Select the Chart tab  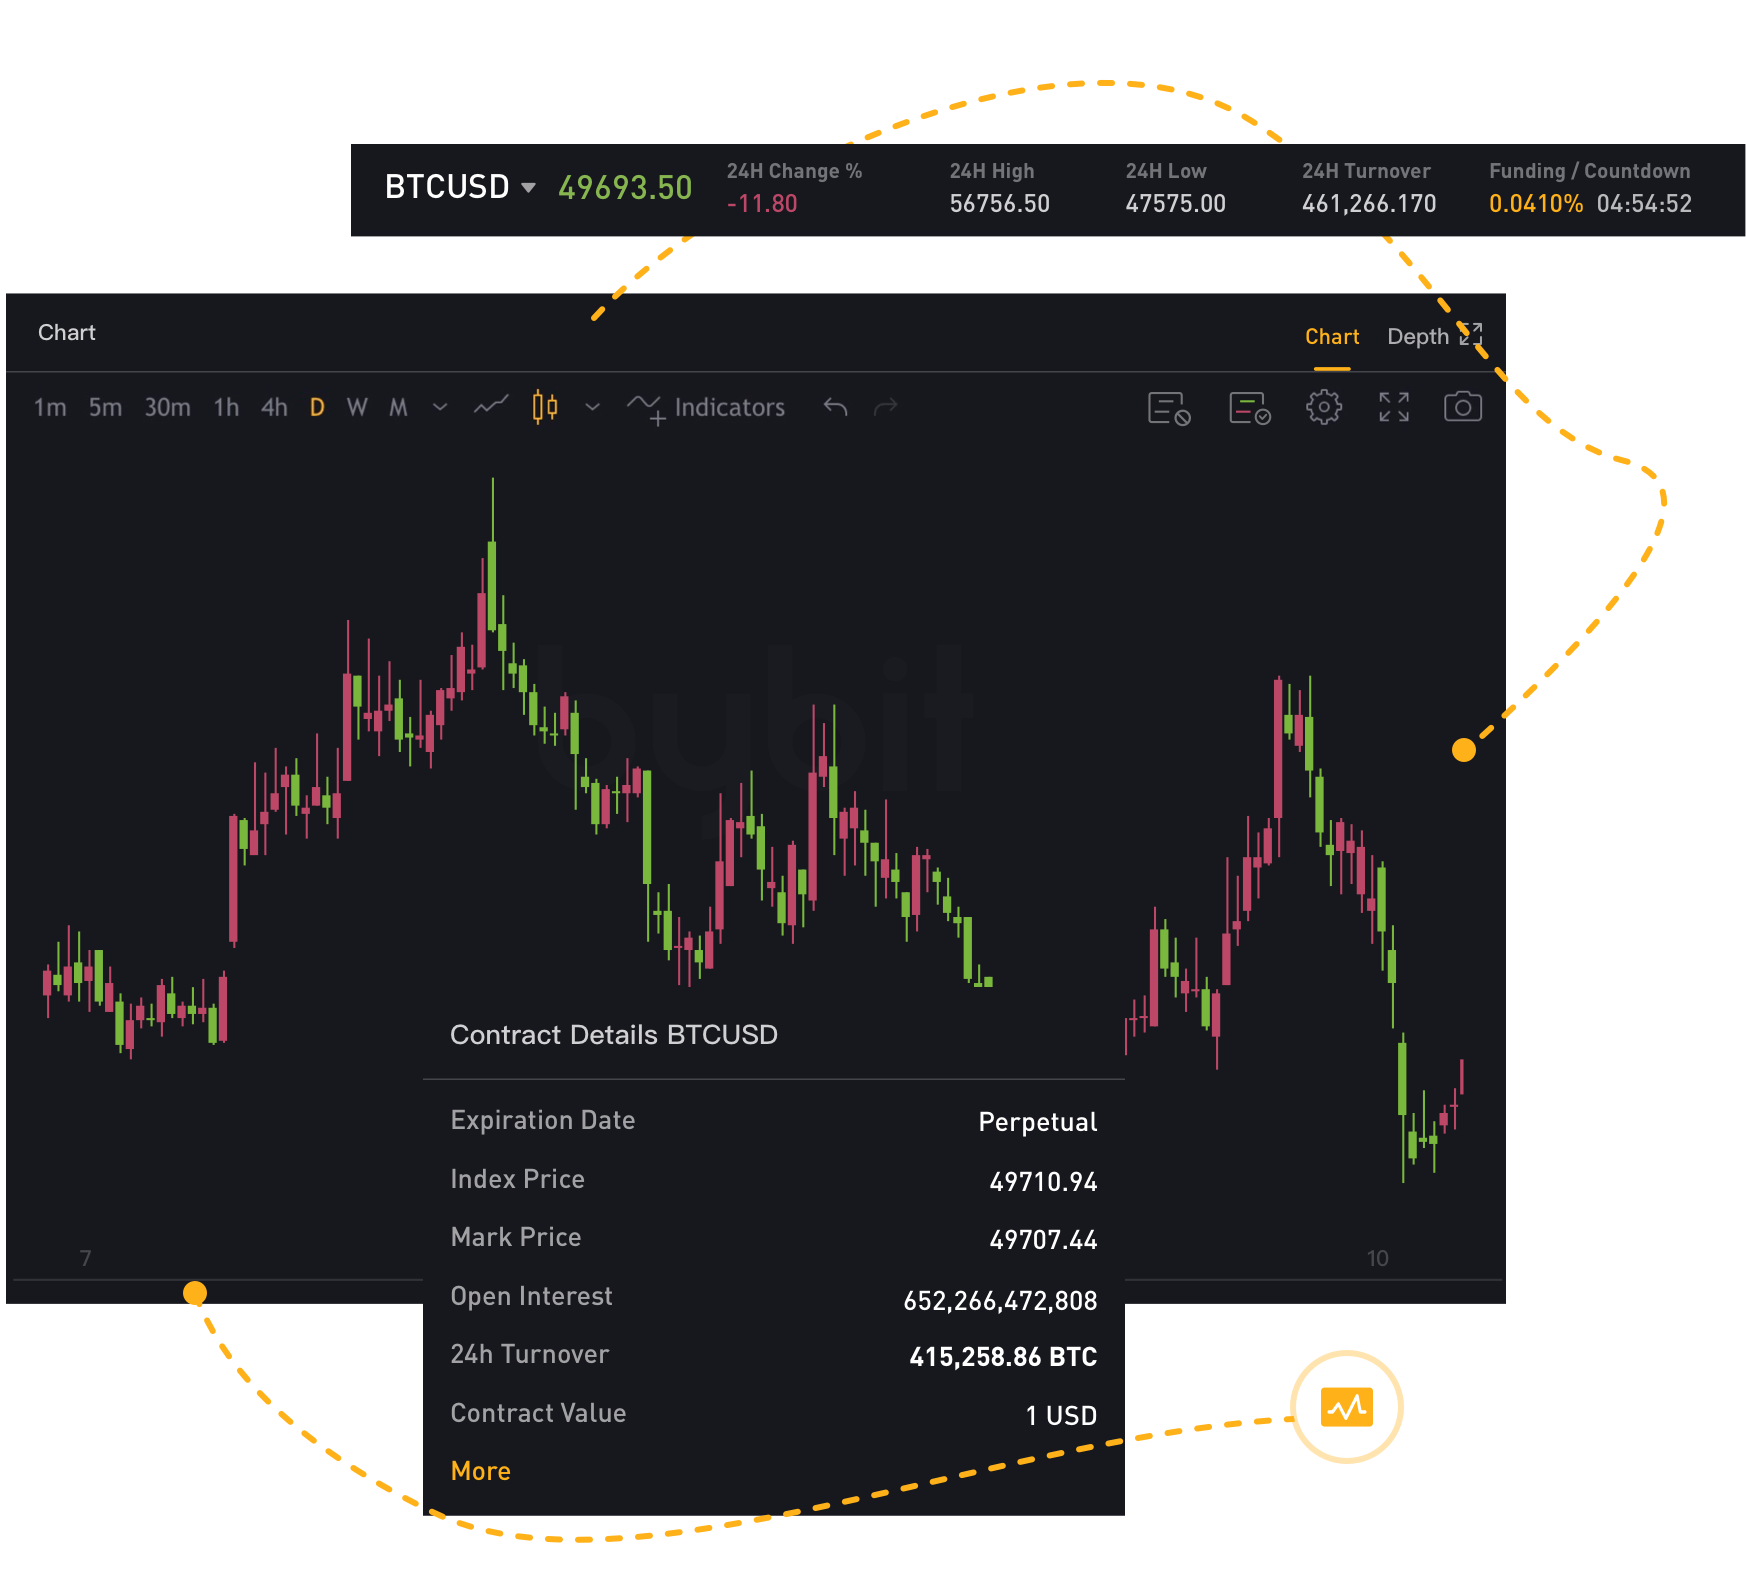[x=1331, y=337]
